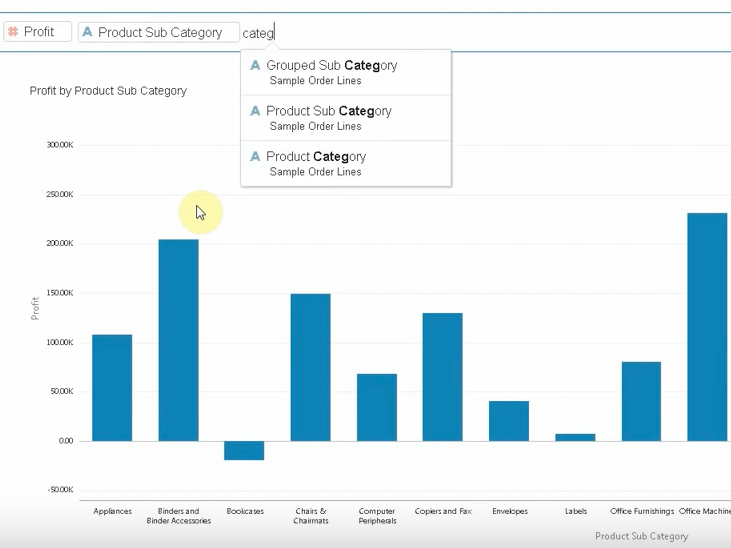This screenshot has height=548, width=731.
Task: Click the measure icon on the Profit pill
Action: click(13, 32)
